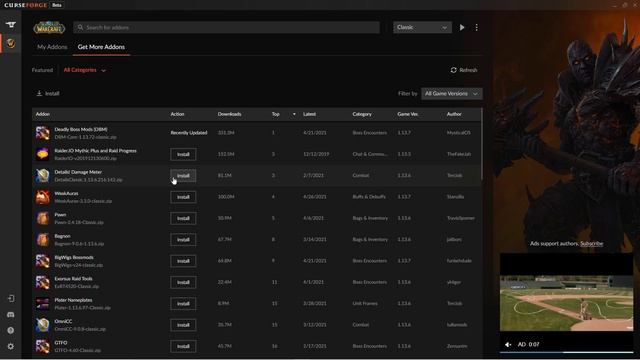Click the Details! Damage Meter addon icon
The width and height of the screenshot is (640, 360).
tap(42, 176)
